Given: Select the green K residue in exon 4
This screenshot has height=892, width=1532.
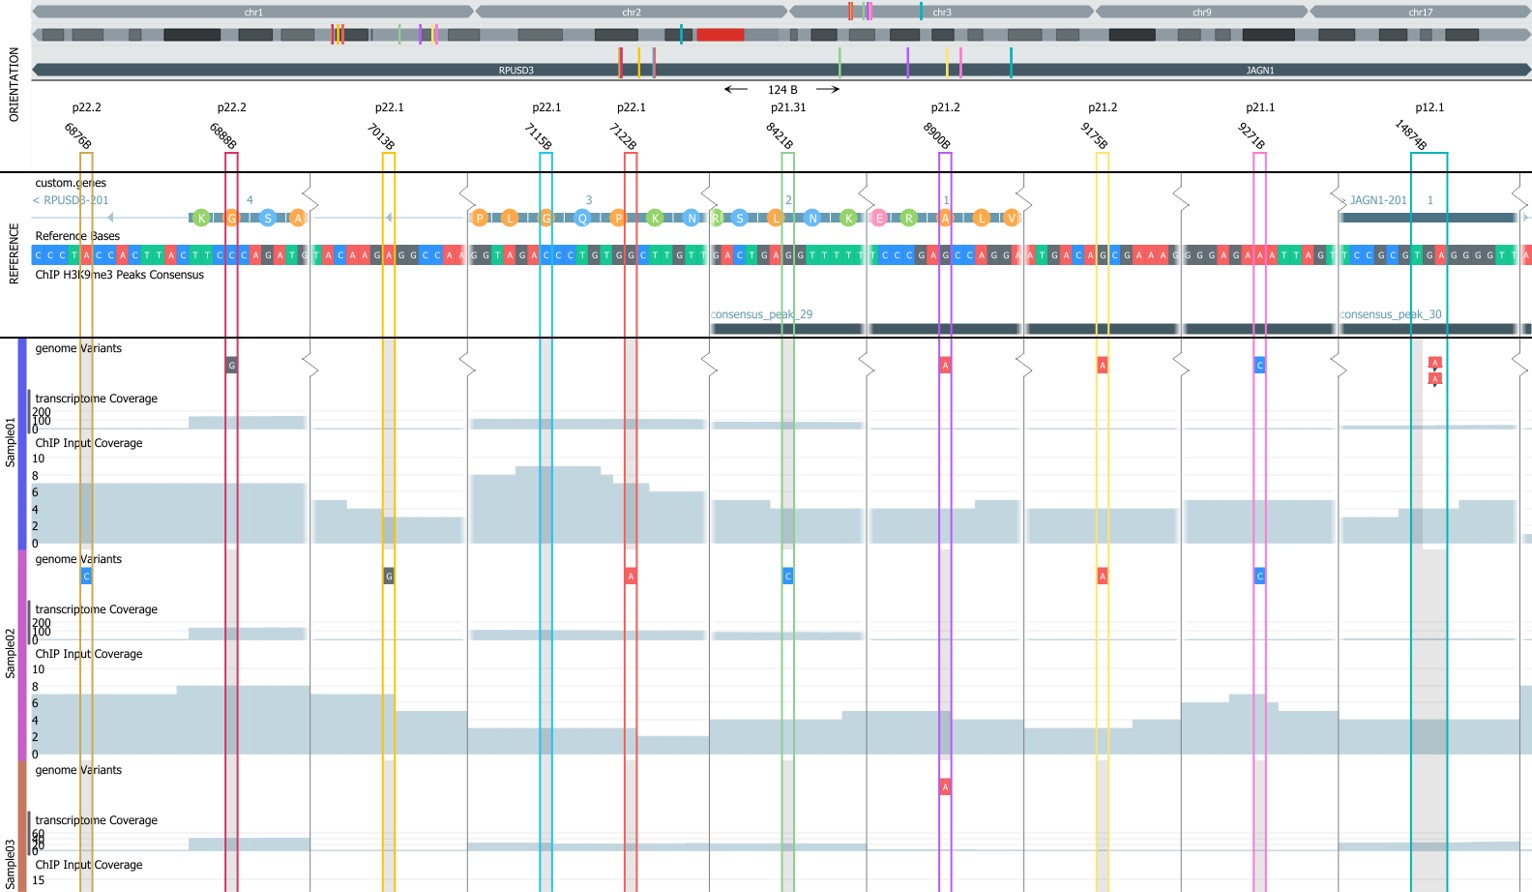Looking at the screenshot, I should [x=201, y=218].
